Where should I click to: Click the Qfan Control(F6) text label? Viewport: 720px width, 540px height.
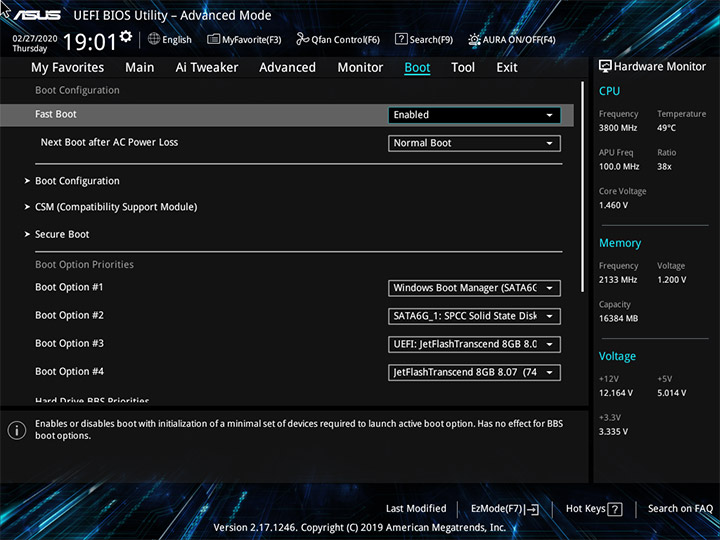[345, 40]
